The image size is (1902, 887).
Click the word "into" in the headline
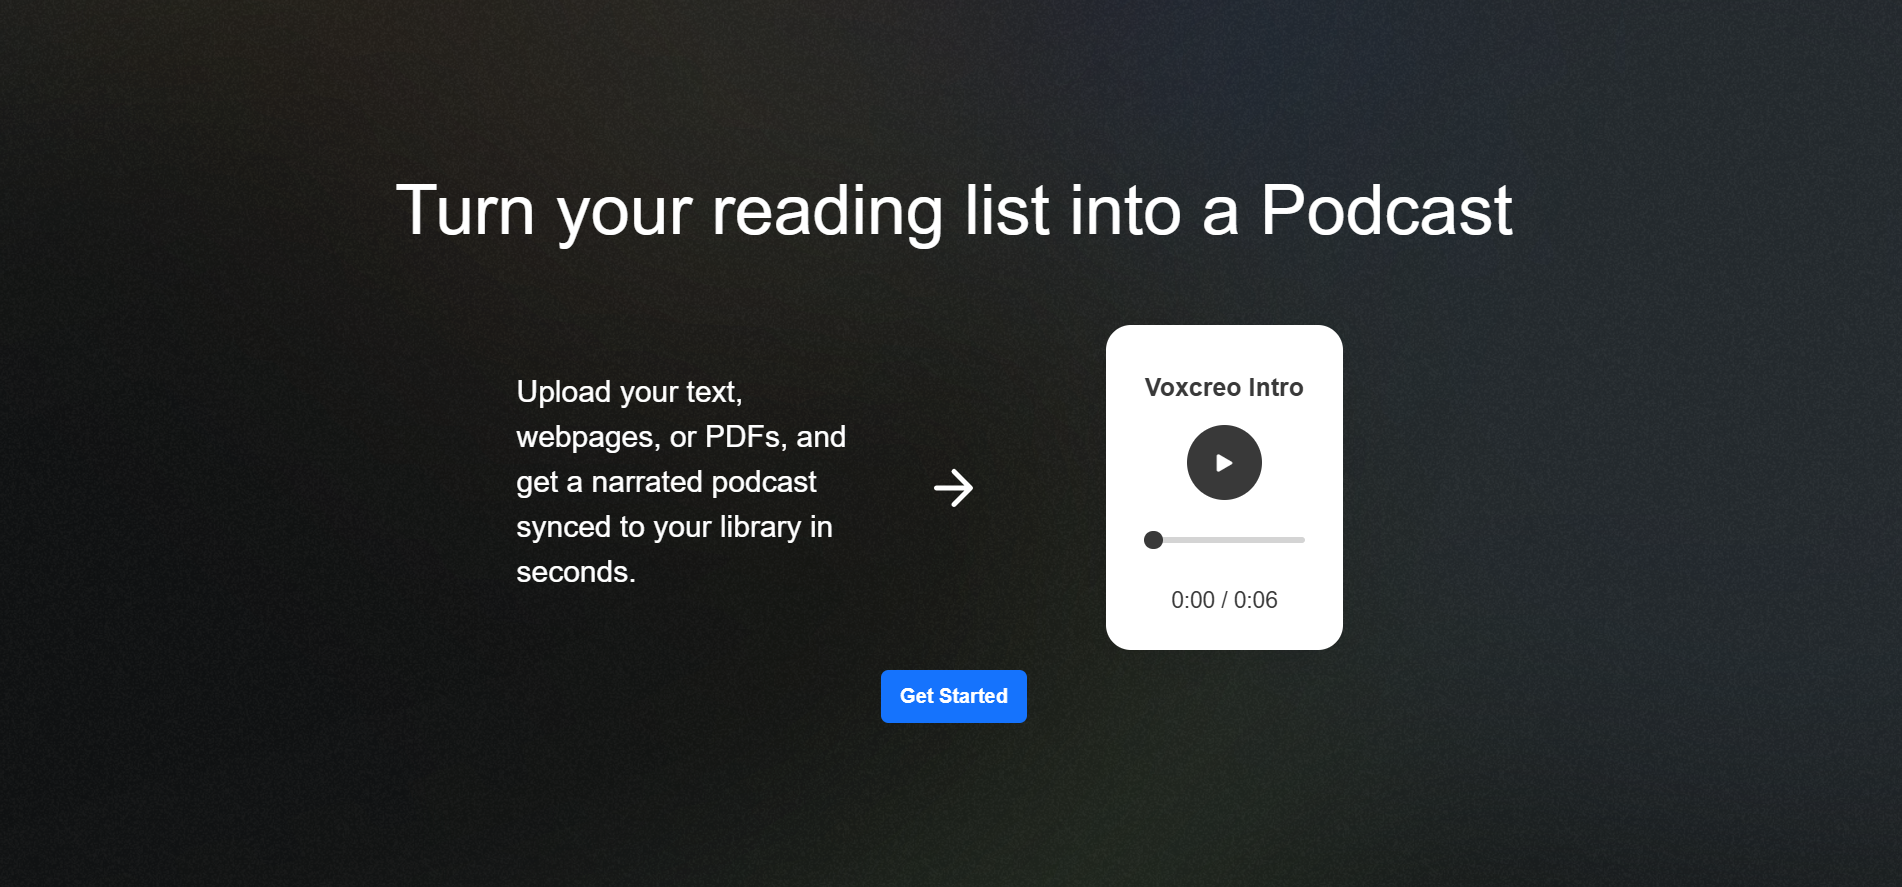point(1125,211)
